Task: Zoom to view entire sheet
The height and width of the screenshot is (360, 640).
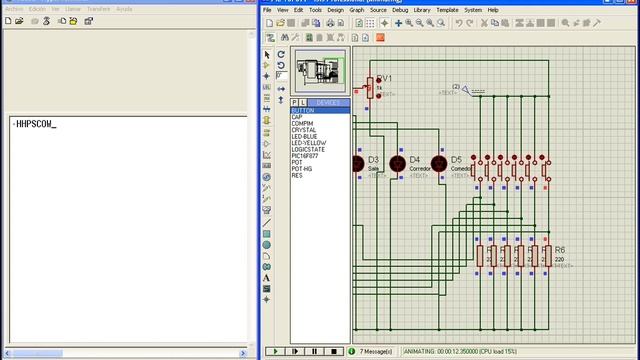Action: (430, 23)
